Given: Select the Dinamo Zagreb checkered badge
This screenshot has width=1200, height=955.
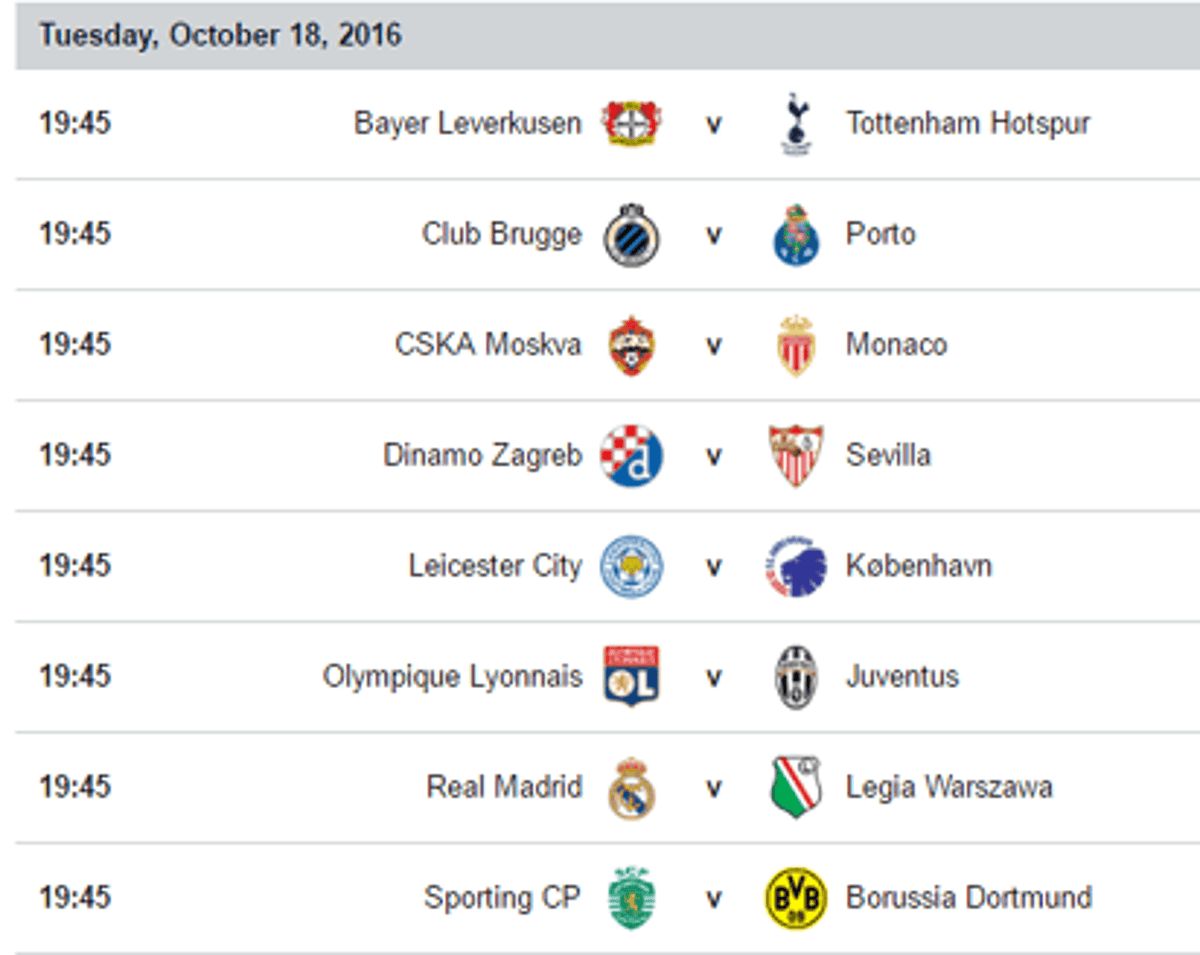Looking at the screenshot, I should [x=631, y=456].
